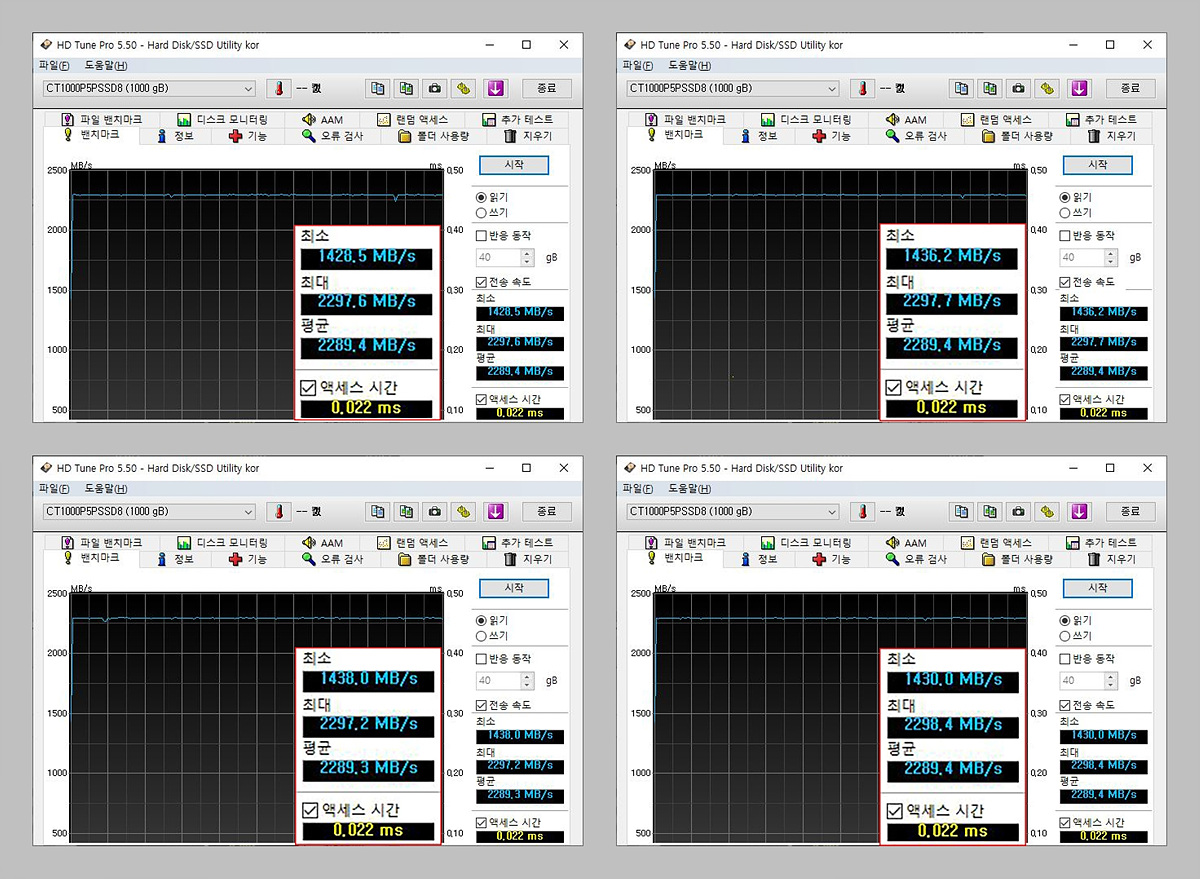Click 시작 button in the top-left window
The width and height of the screenshot is (1200, 879).
pos(514,165)
